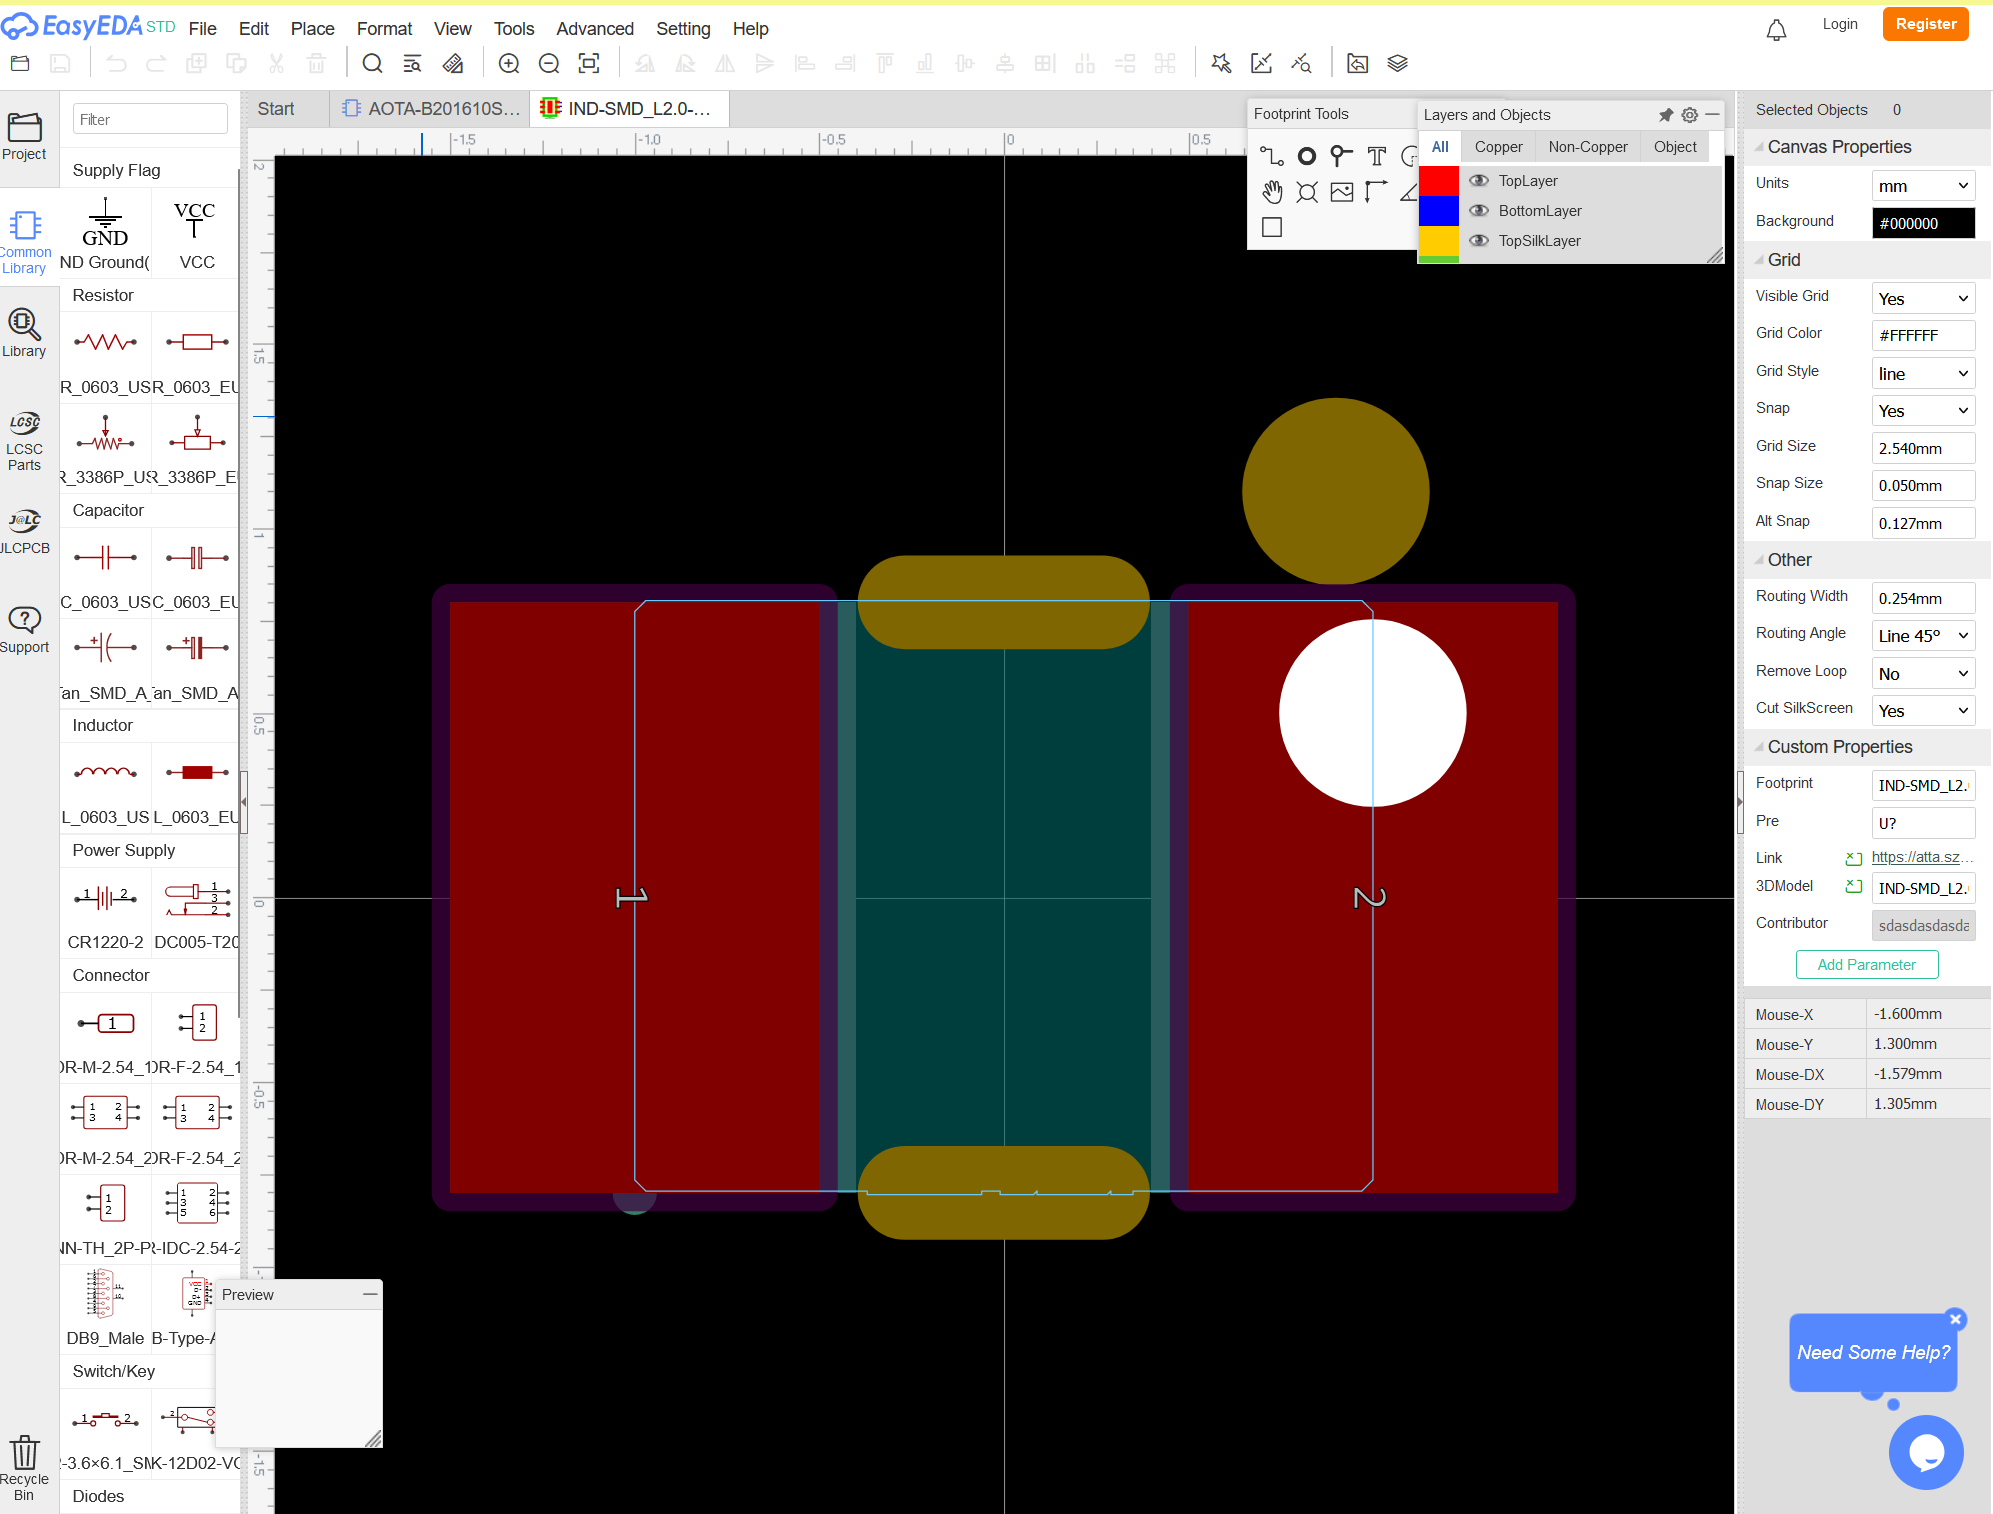Open the Grid Style dropdown

tap(1922, 374)
